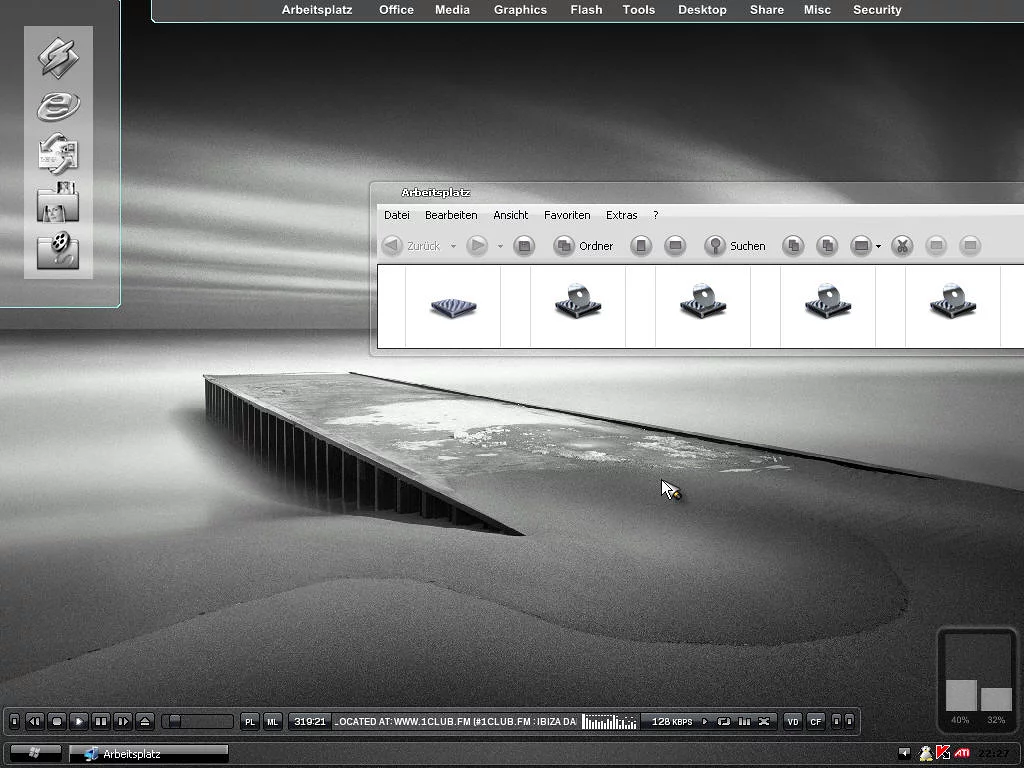This screenshot has width=1024, height=768.
Task: Toggle the playlist with the PL button
Action: (250, 721)
